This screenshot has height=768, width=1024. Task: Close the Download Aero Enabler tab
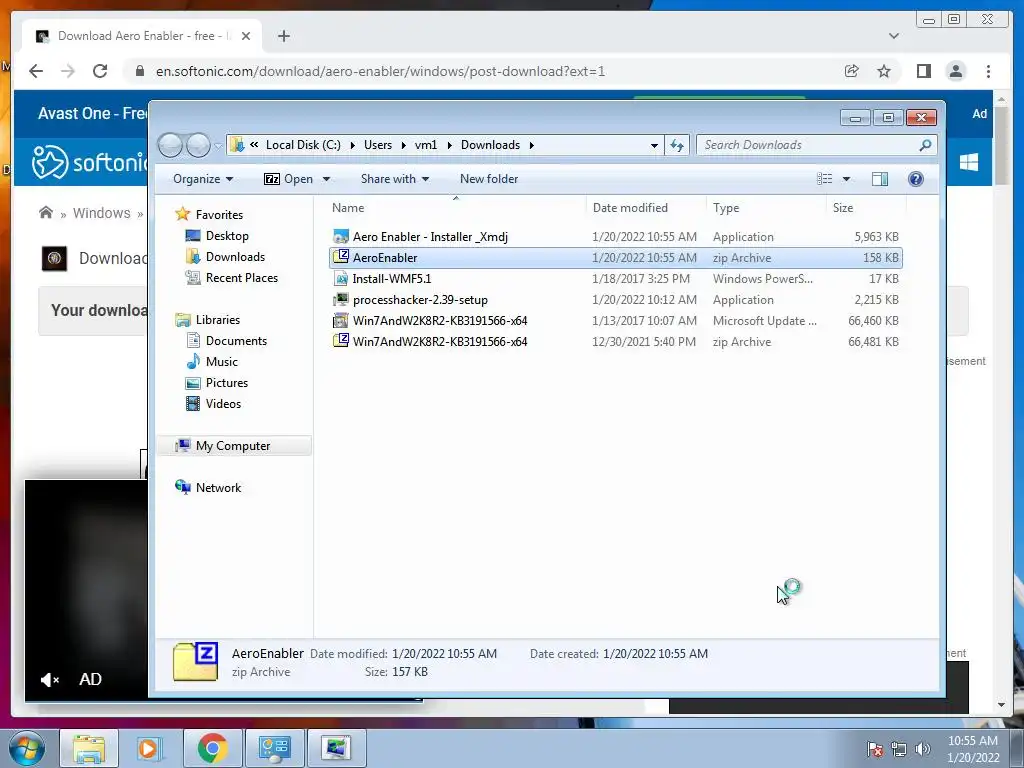(x=246, y=36)
